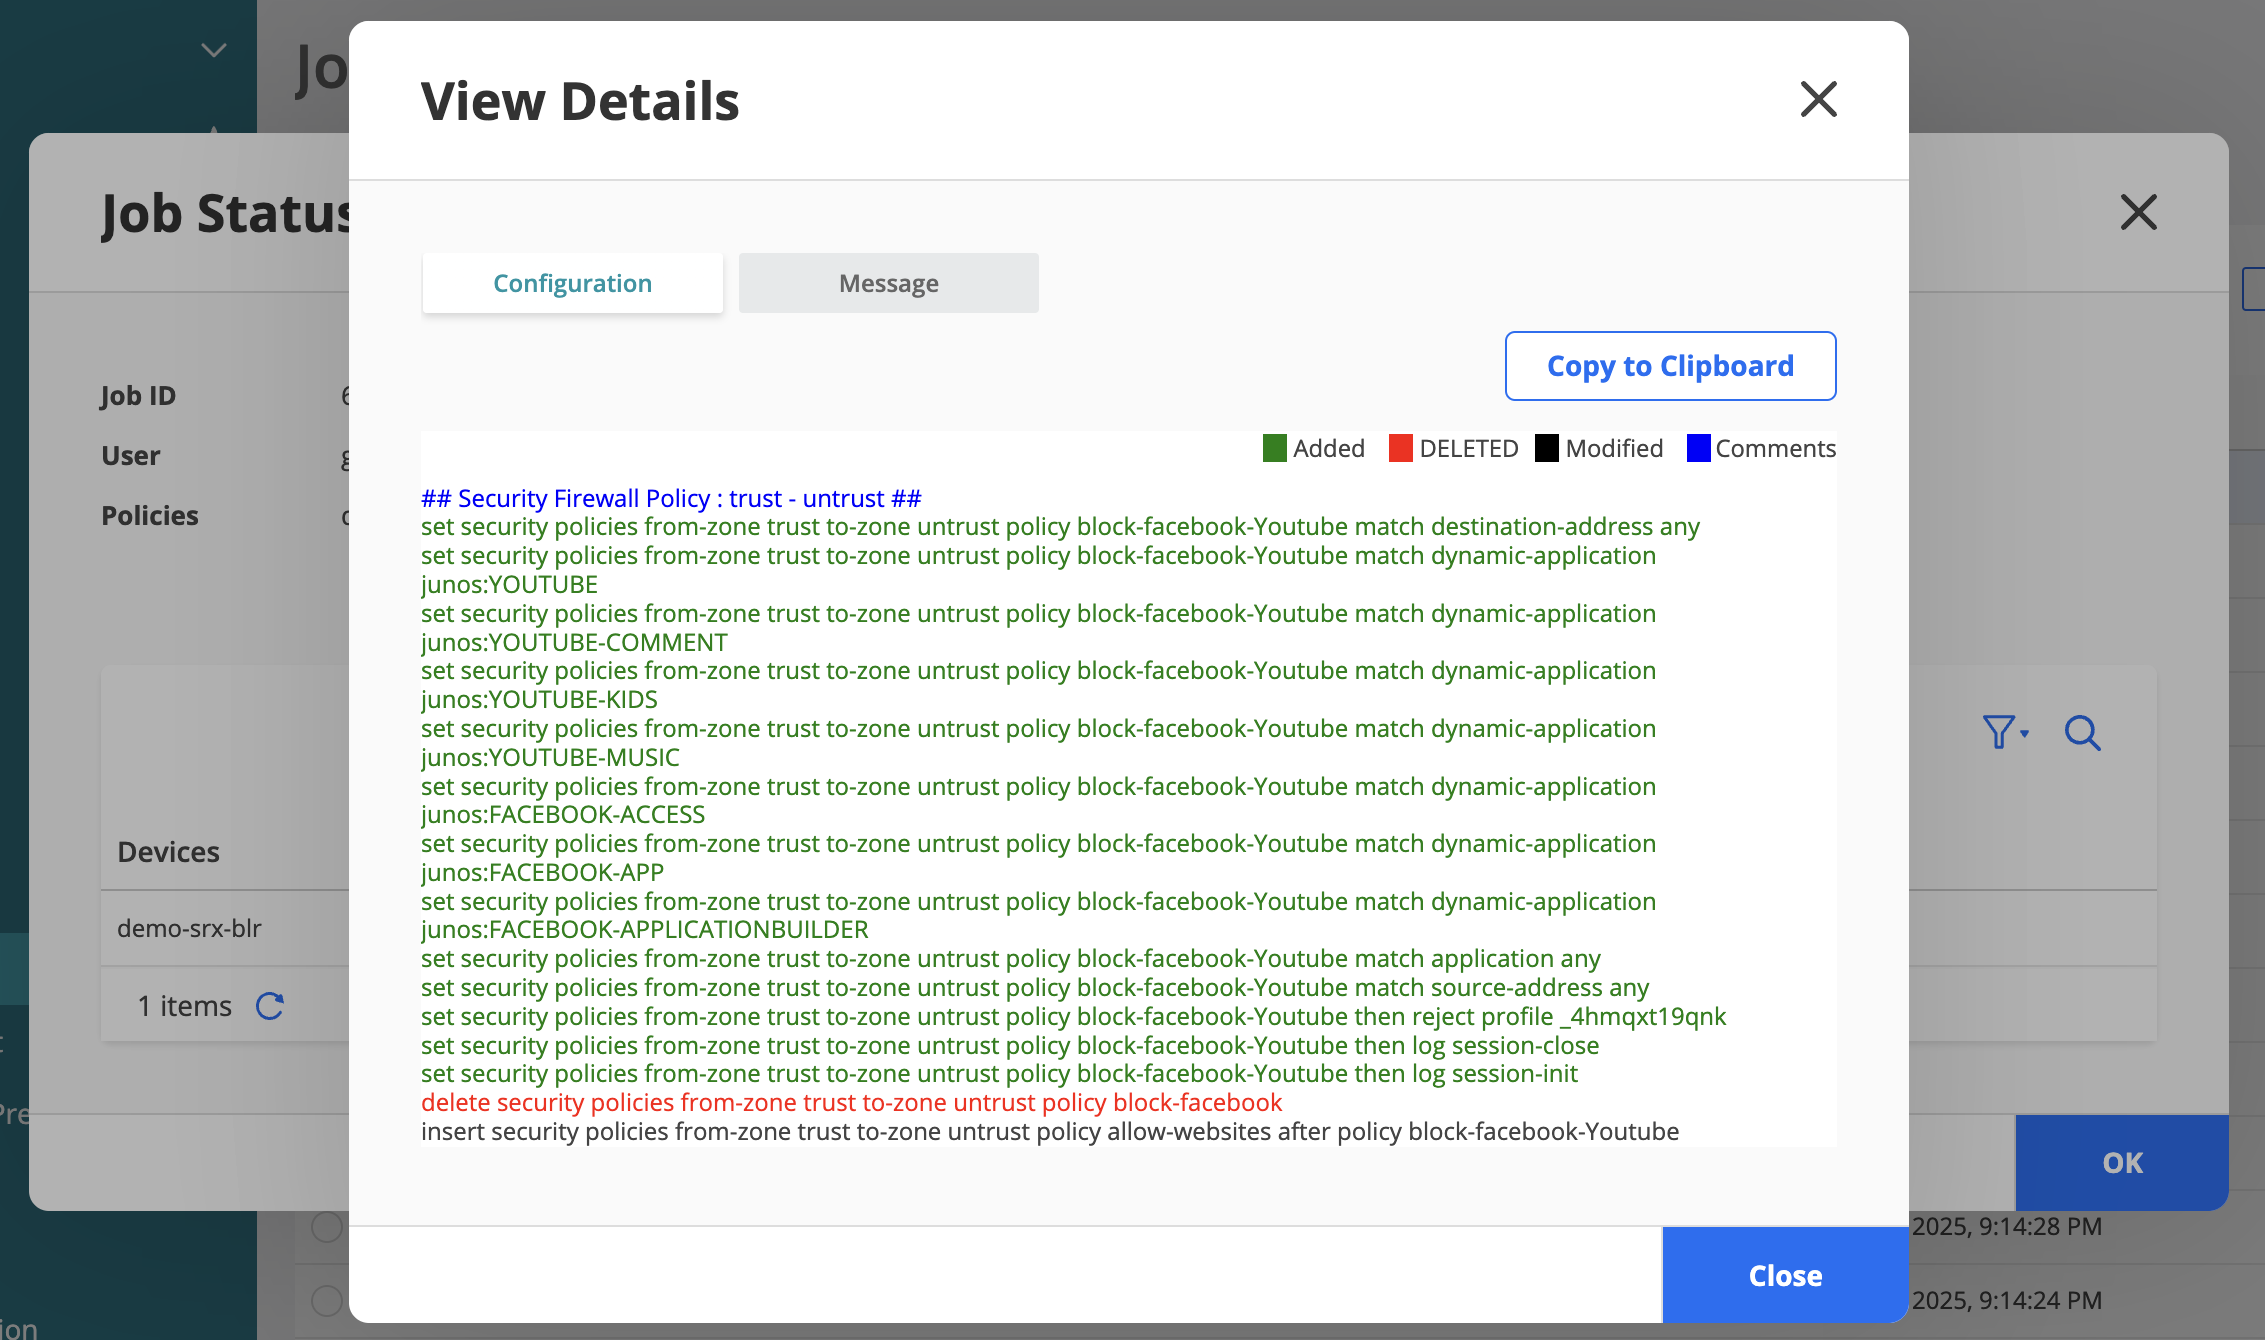Click the blue Close button
The width and height of the screenshot is (2265, 1340).
(1785, 1275)
